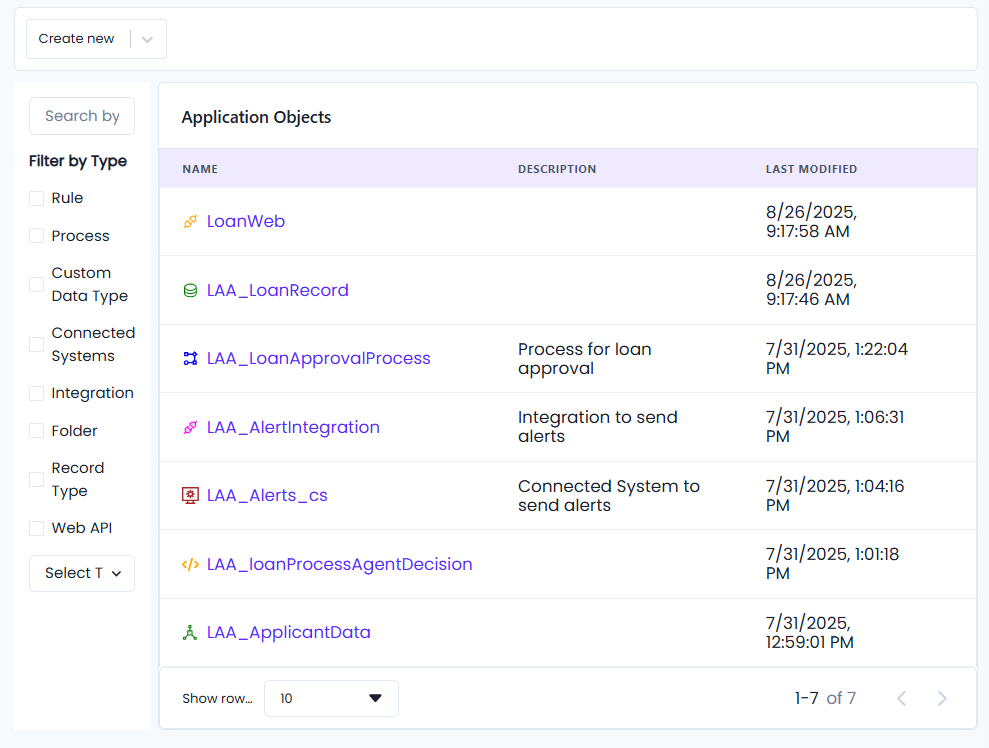Open the LAA_AlertIntegration link

click(x=293, y=427)
